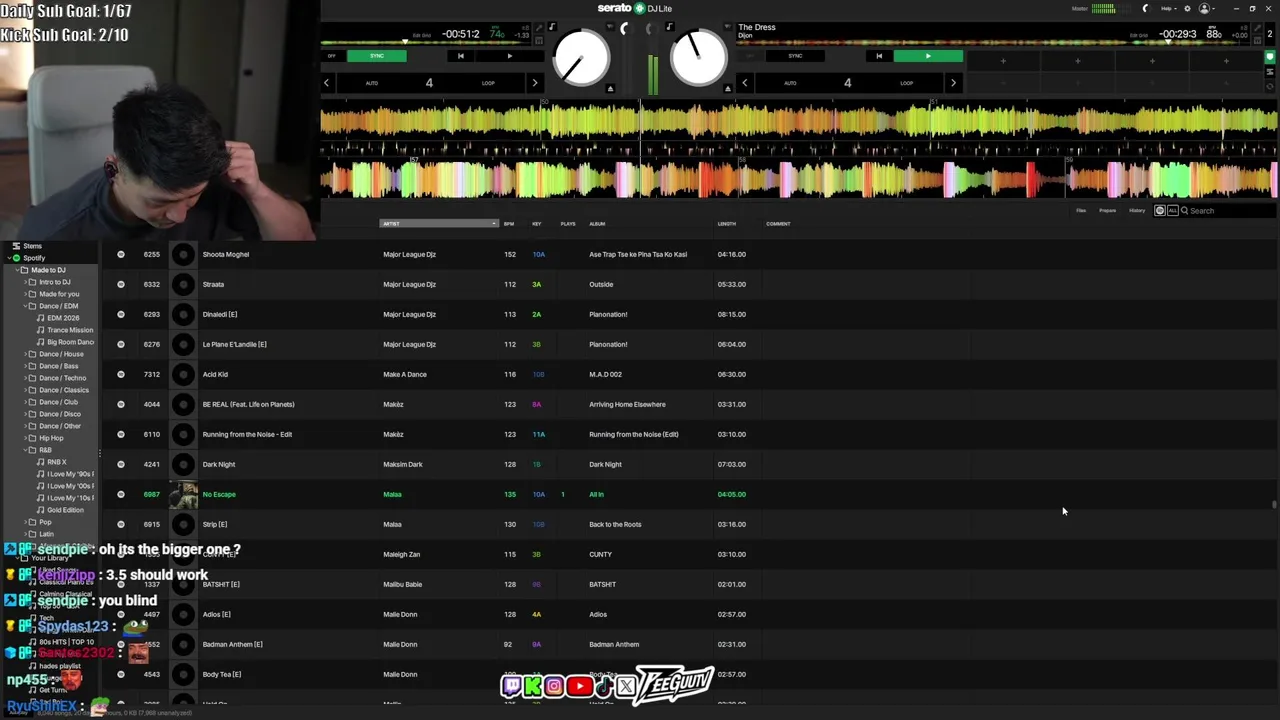Collapse the R&B folder
The image size is (1280, 720).
[x=24, y=450]
